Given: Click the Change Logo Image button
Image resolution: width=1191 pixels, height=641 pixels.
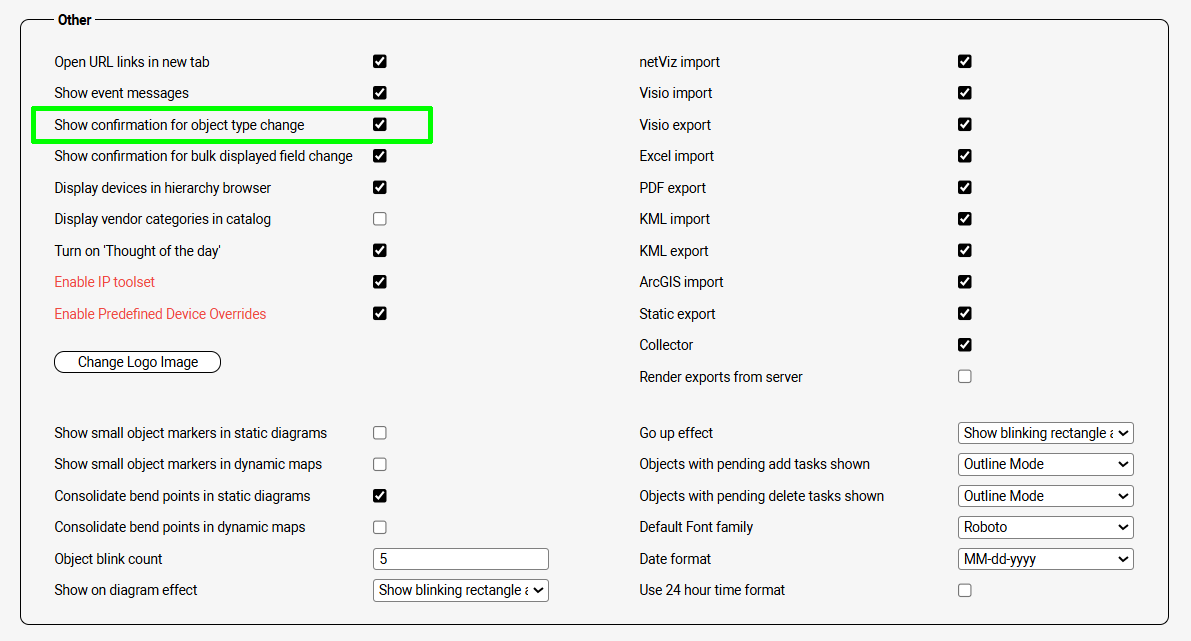Looking at the screenshot, I should pyautogui.click(x=137, y=362).
